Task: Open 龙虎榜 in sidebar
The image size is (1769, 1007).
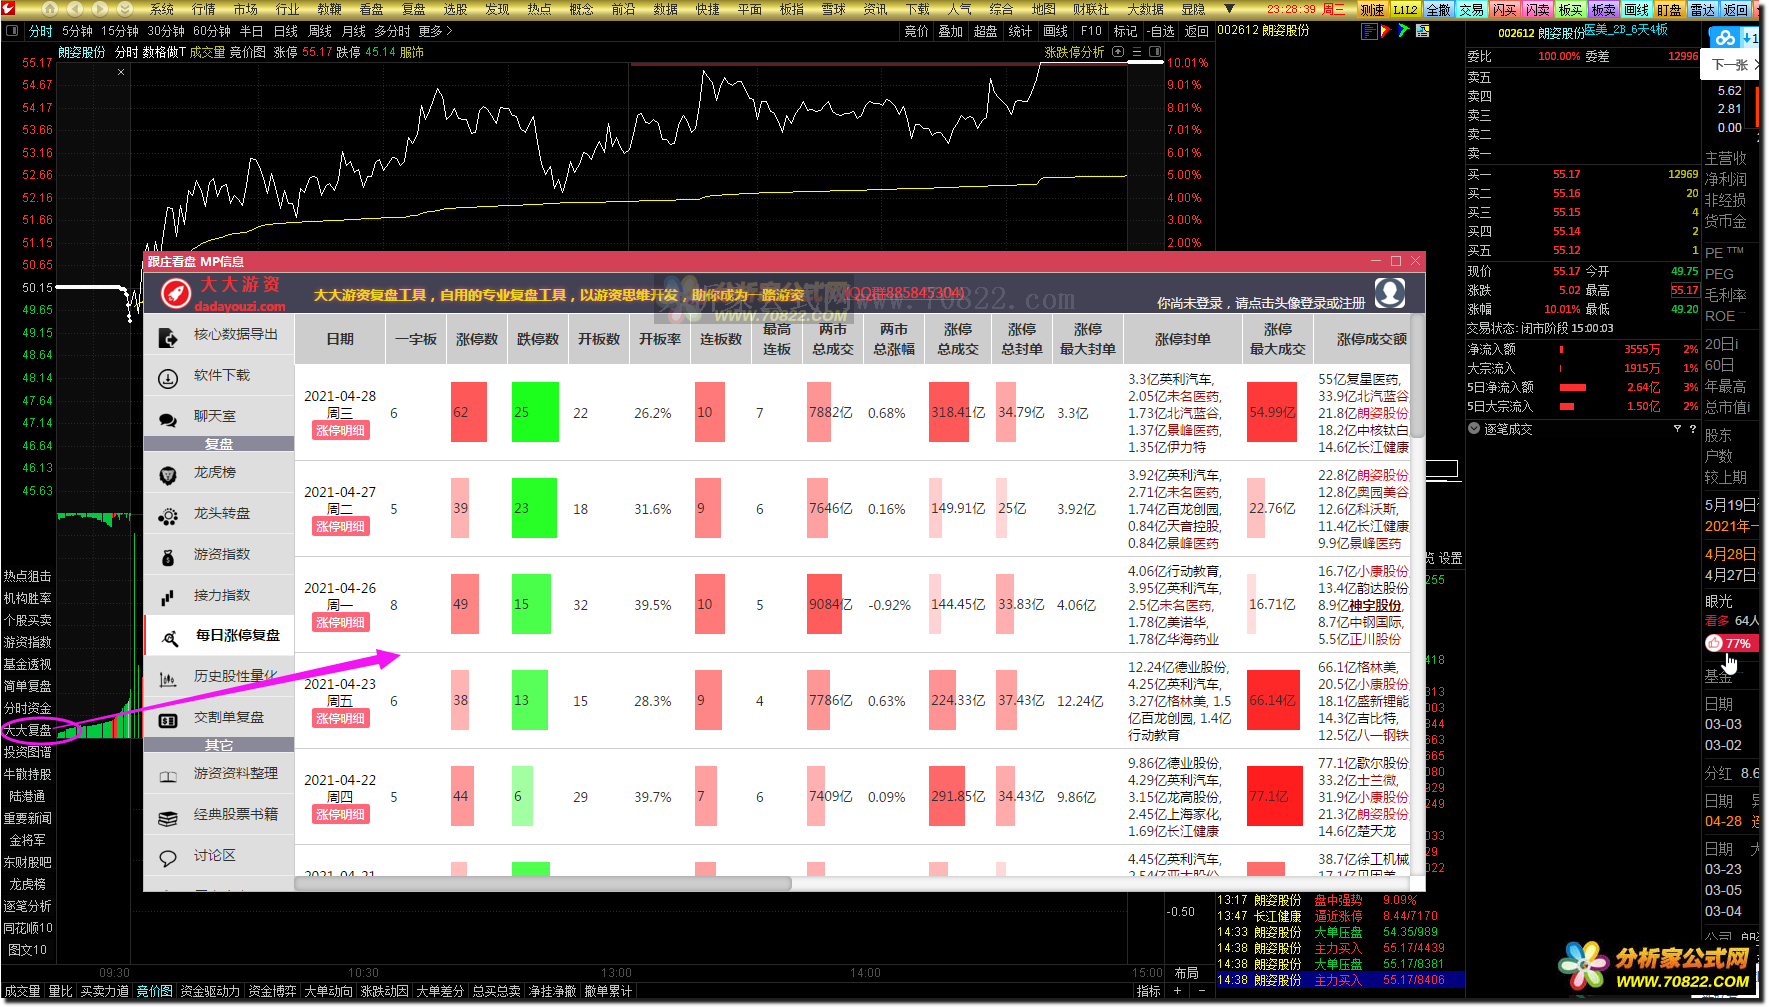Action: pos(219,473)
